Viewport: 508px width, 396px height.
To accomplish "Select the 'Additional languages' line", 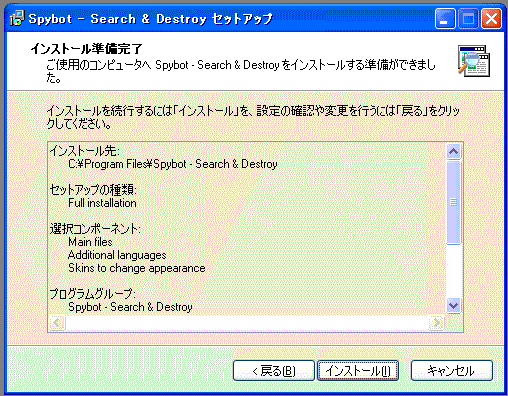I will pos(117,255).
